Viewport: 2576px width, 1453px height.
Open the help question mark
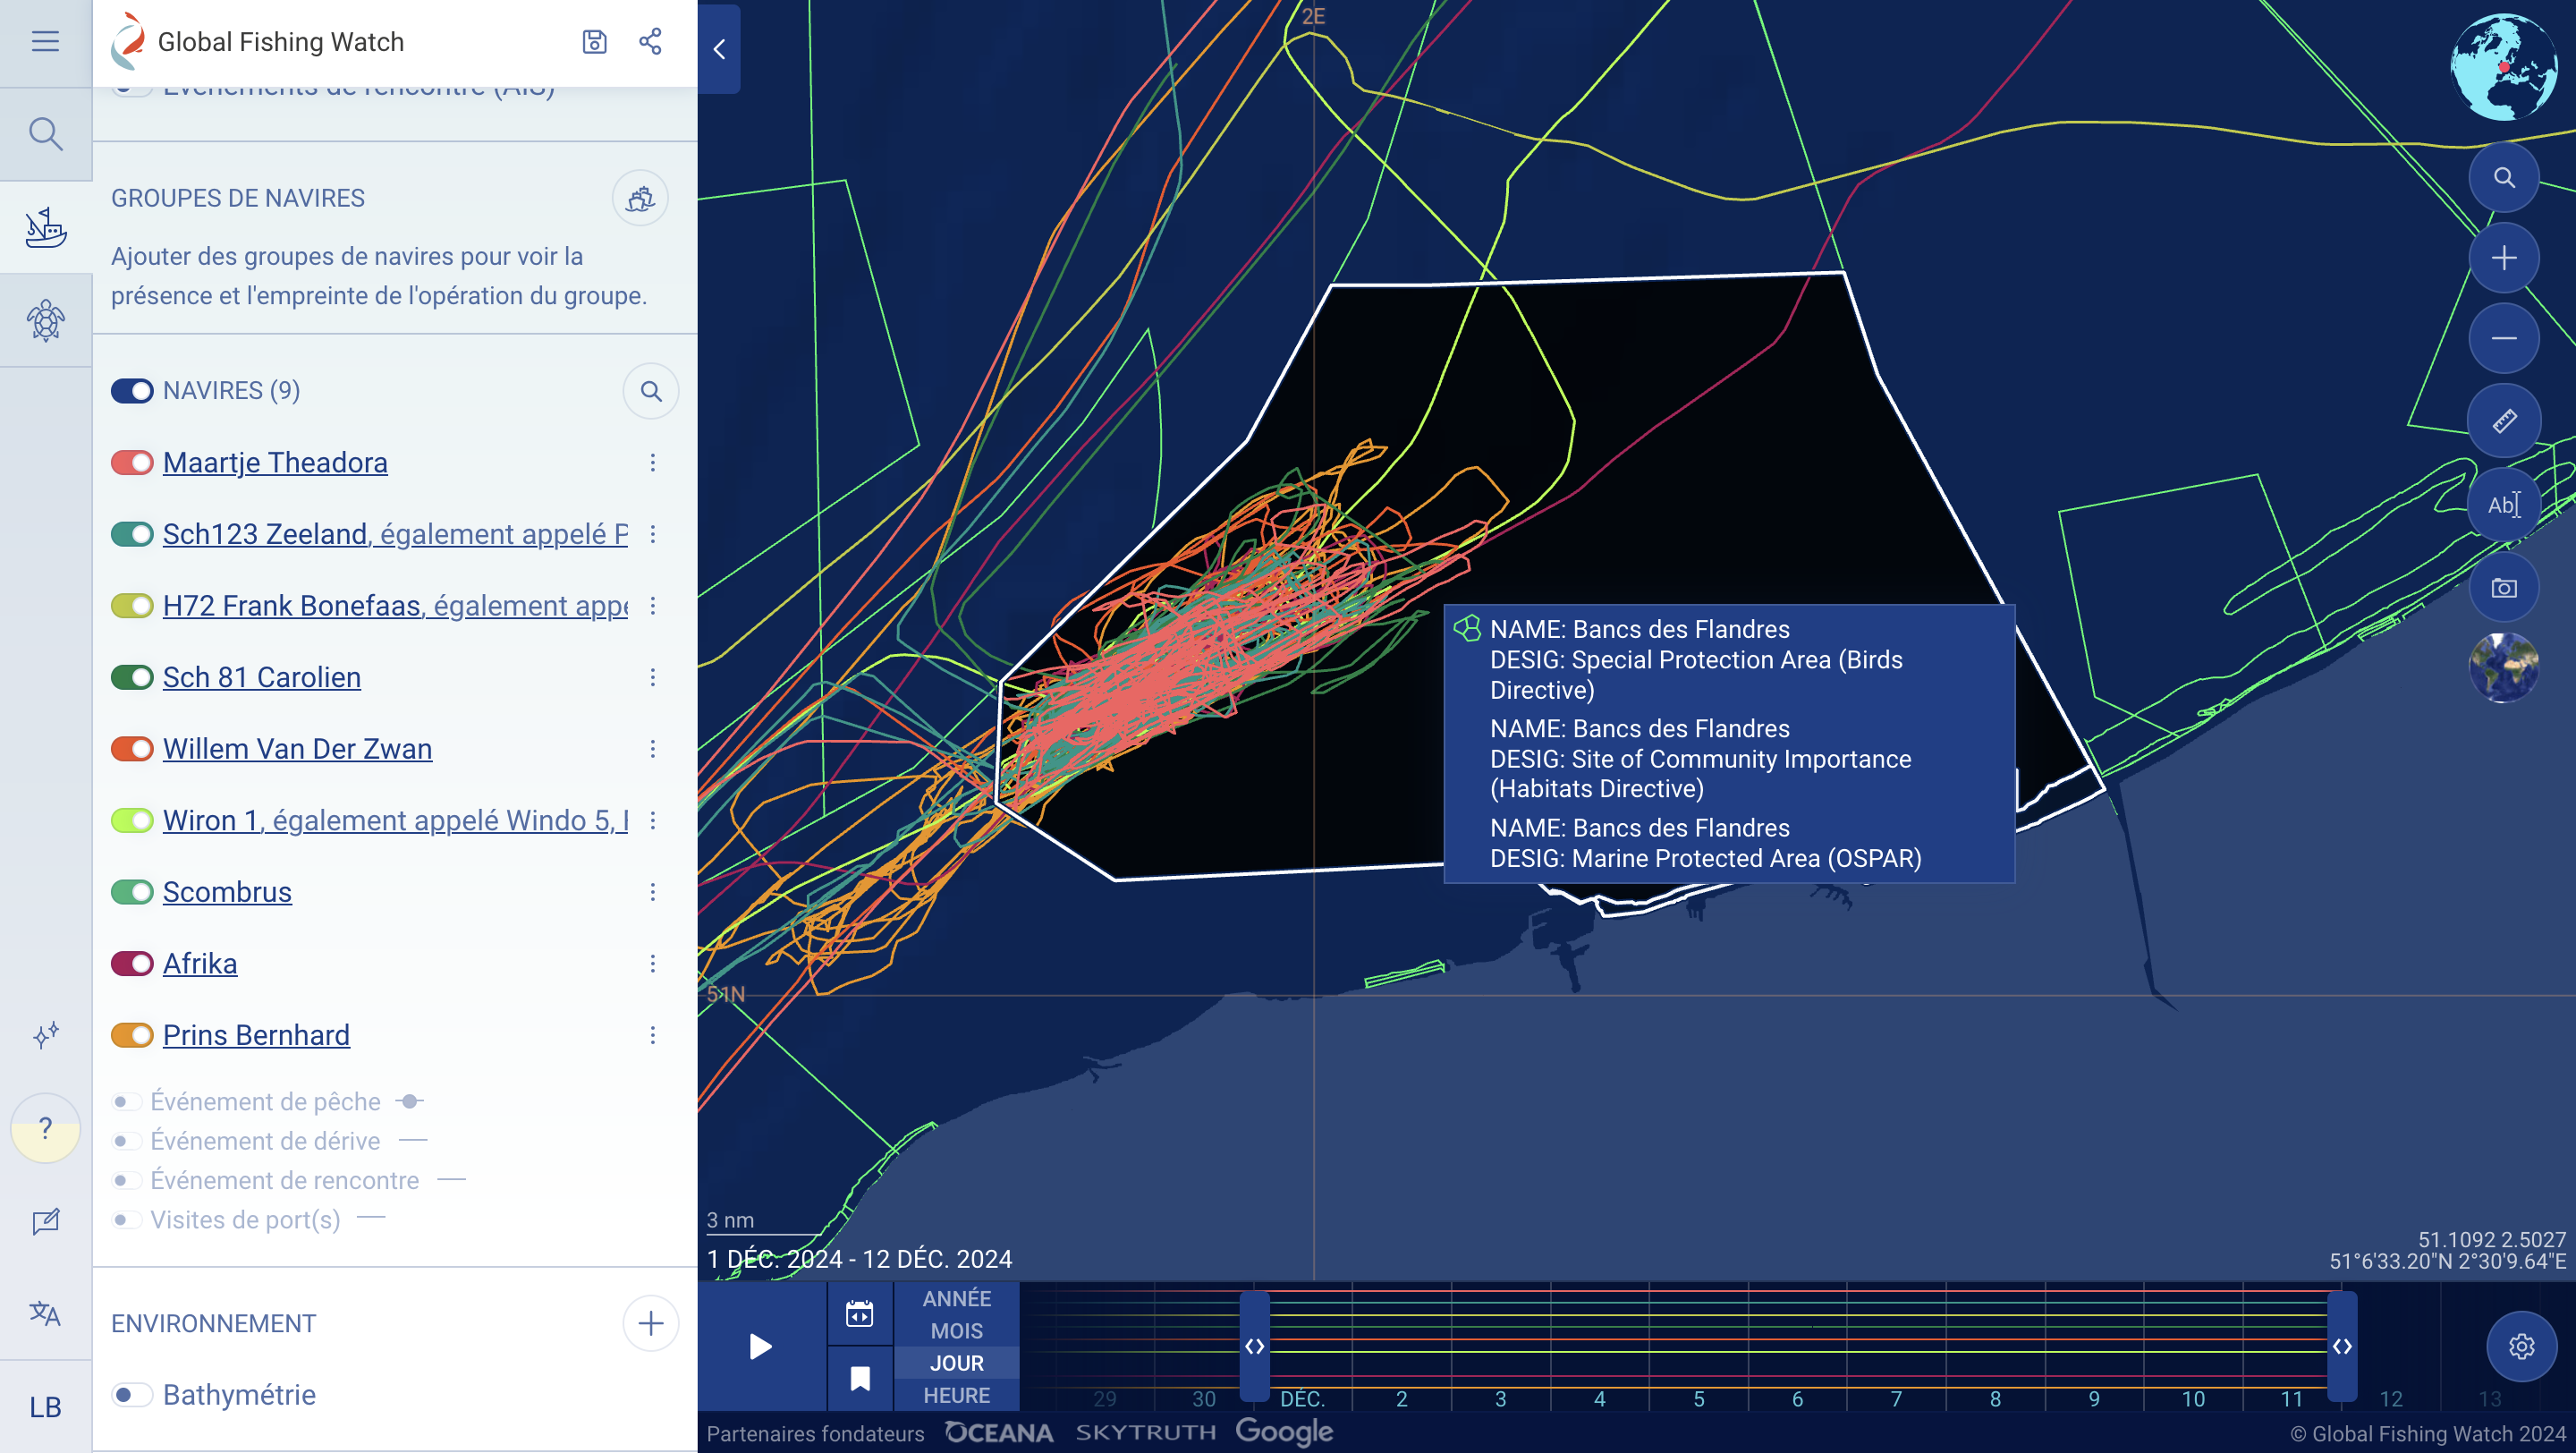coord(45,1128)
